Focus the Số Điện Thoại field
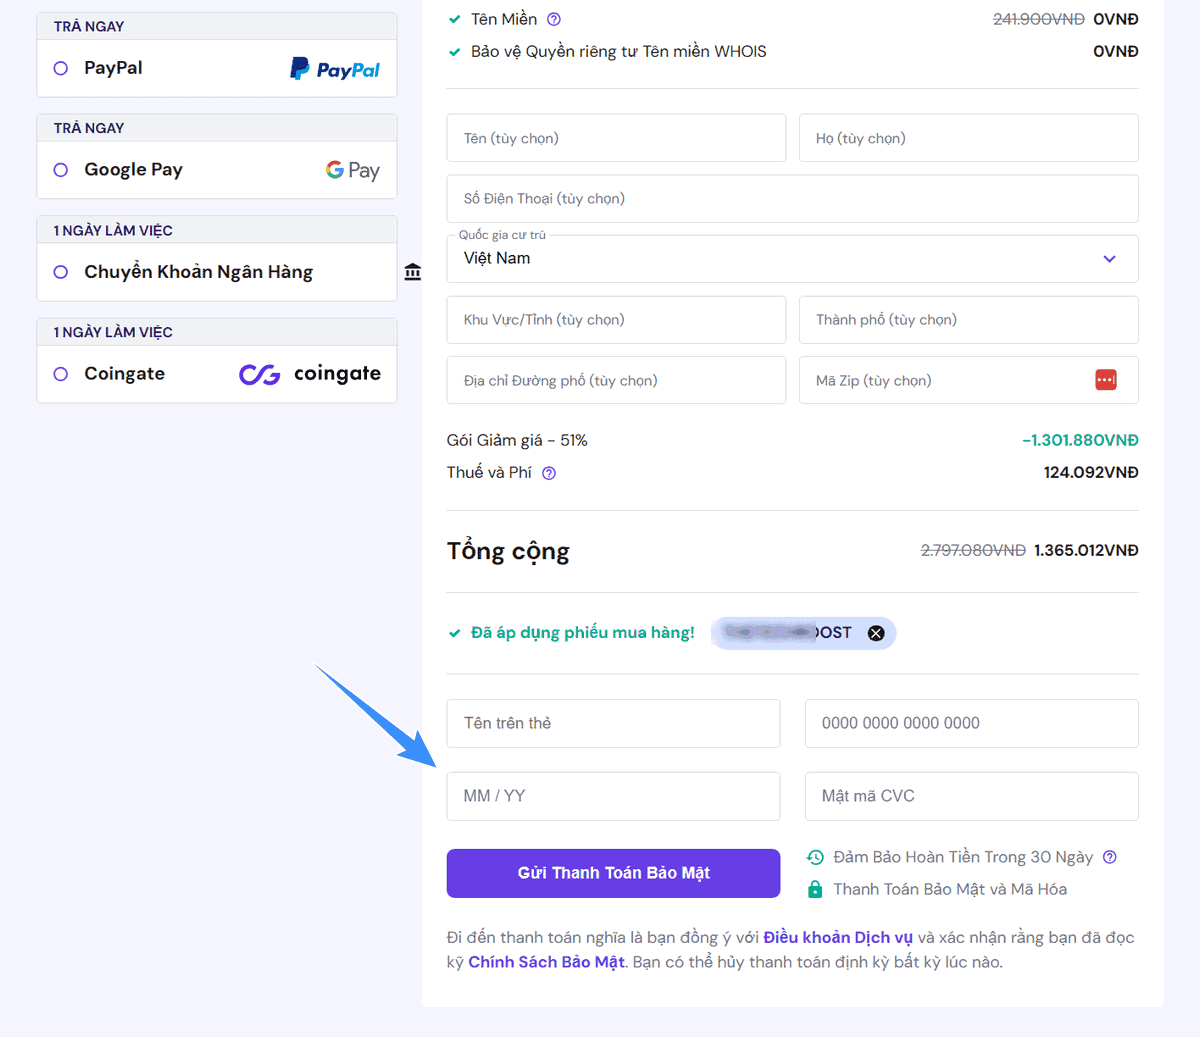This screenshot has width=1200, height=1037. pos(792,199)
